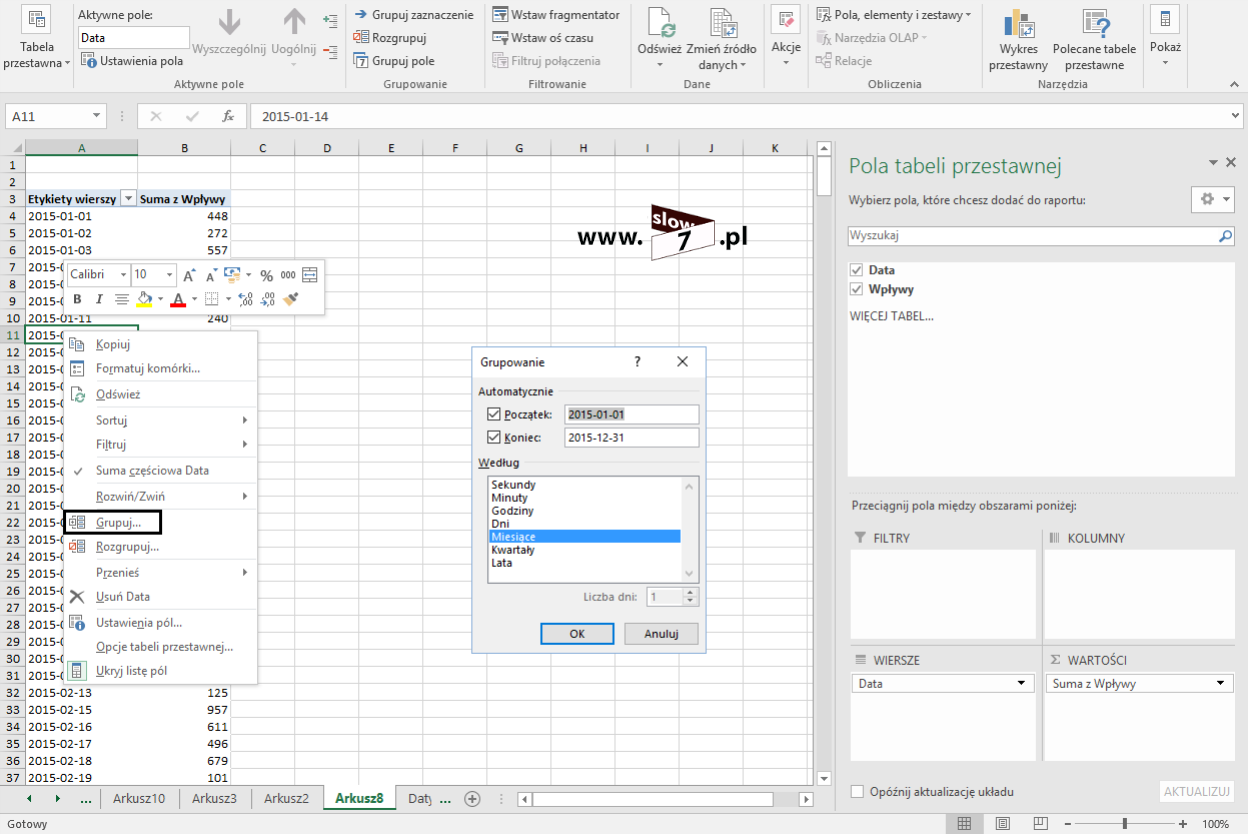1248x834 pixels.
Task: Increase decimal places in mini toolbar
Action: point(245,299)
